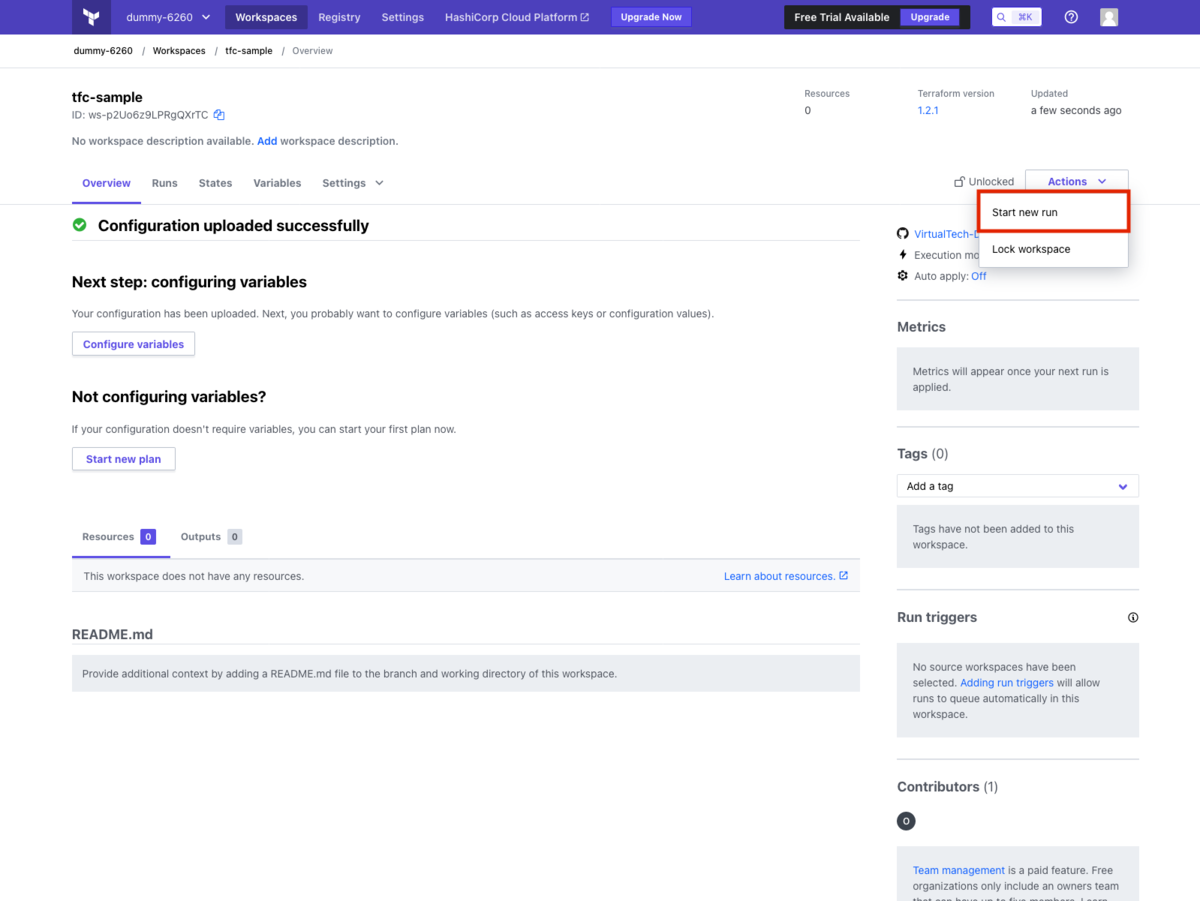1200x901 pixels.
Task: Click the gear icon beside Auto apply
Action: [903, 276]
